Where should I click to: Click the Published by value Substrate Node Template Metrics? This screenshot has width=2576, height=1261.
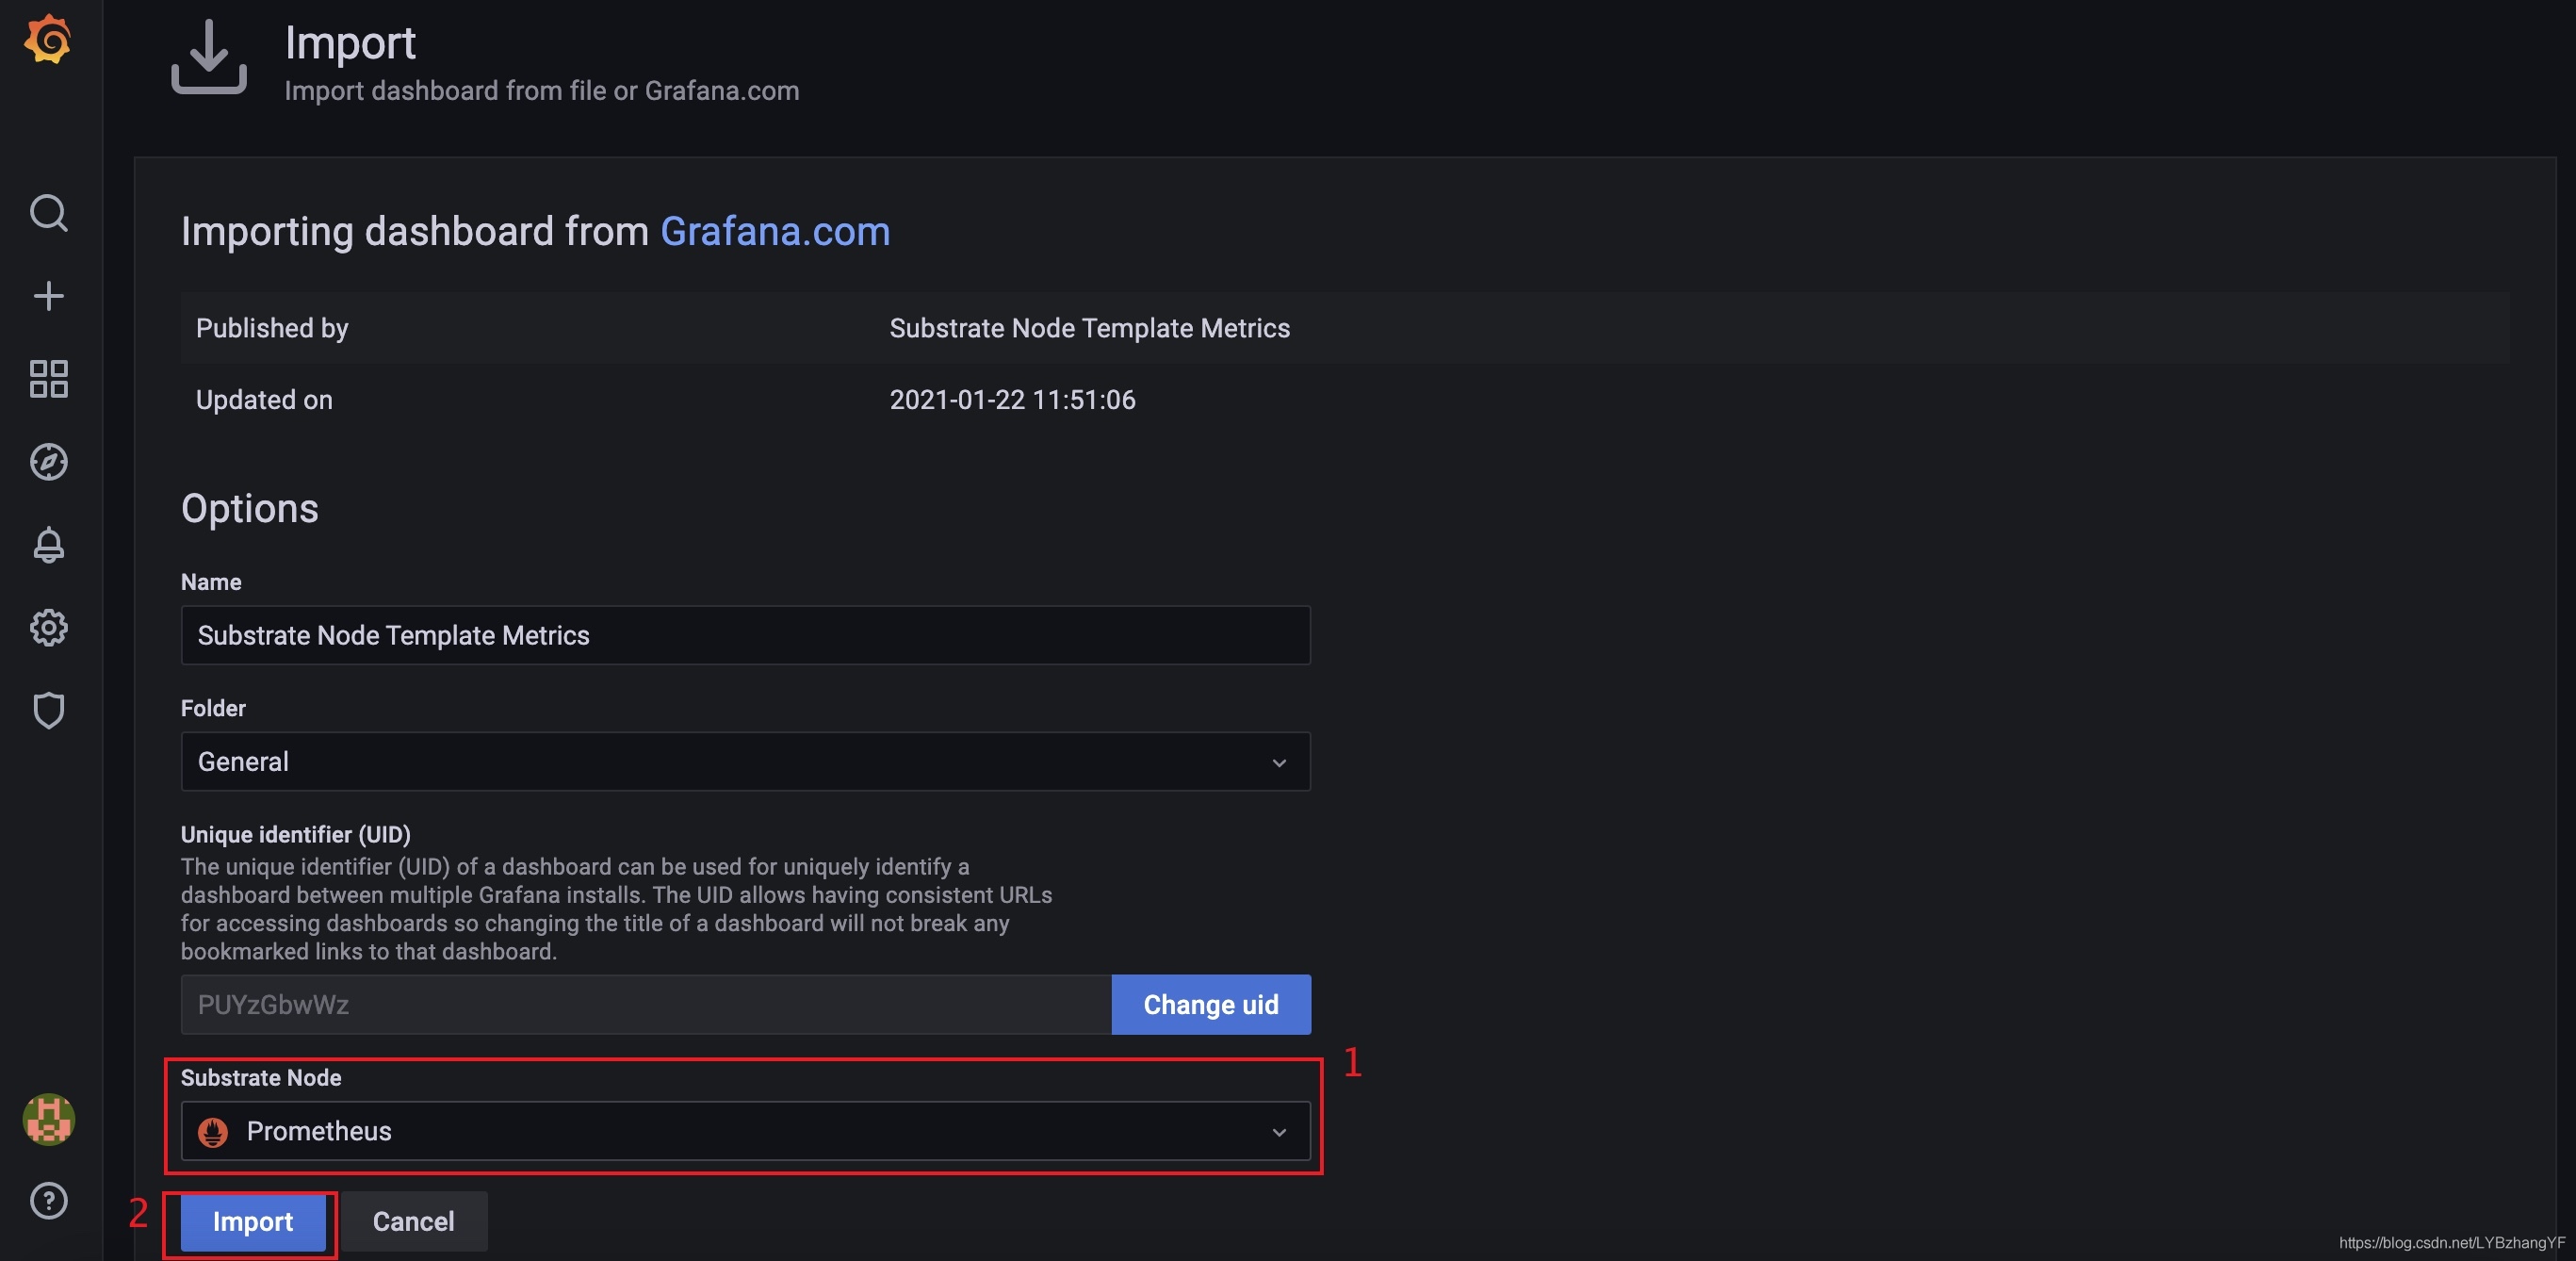[x=1090, y=328]
